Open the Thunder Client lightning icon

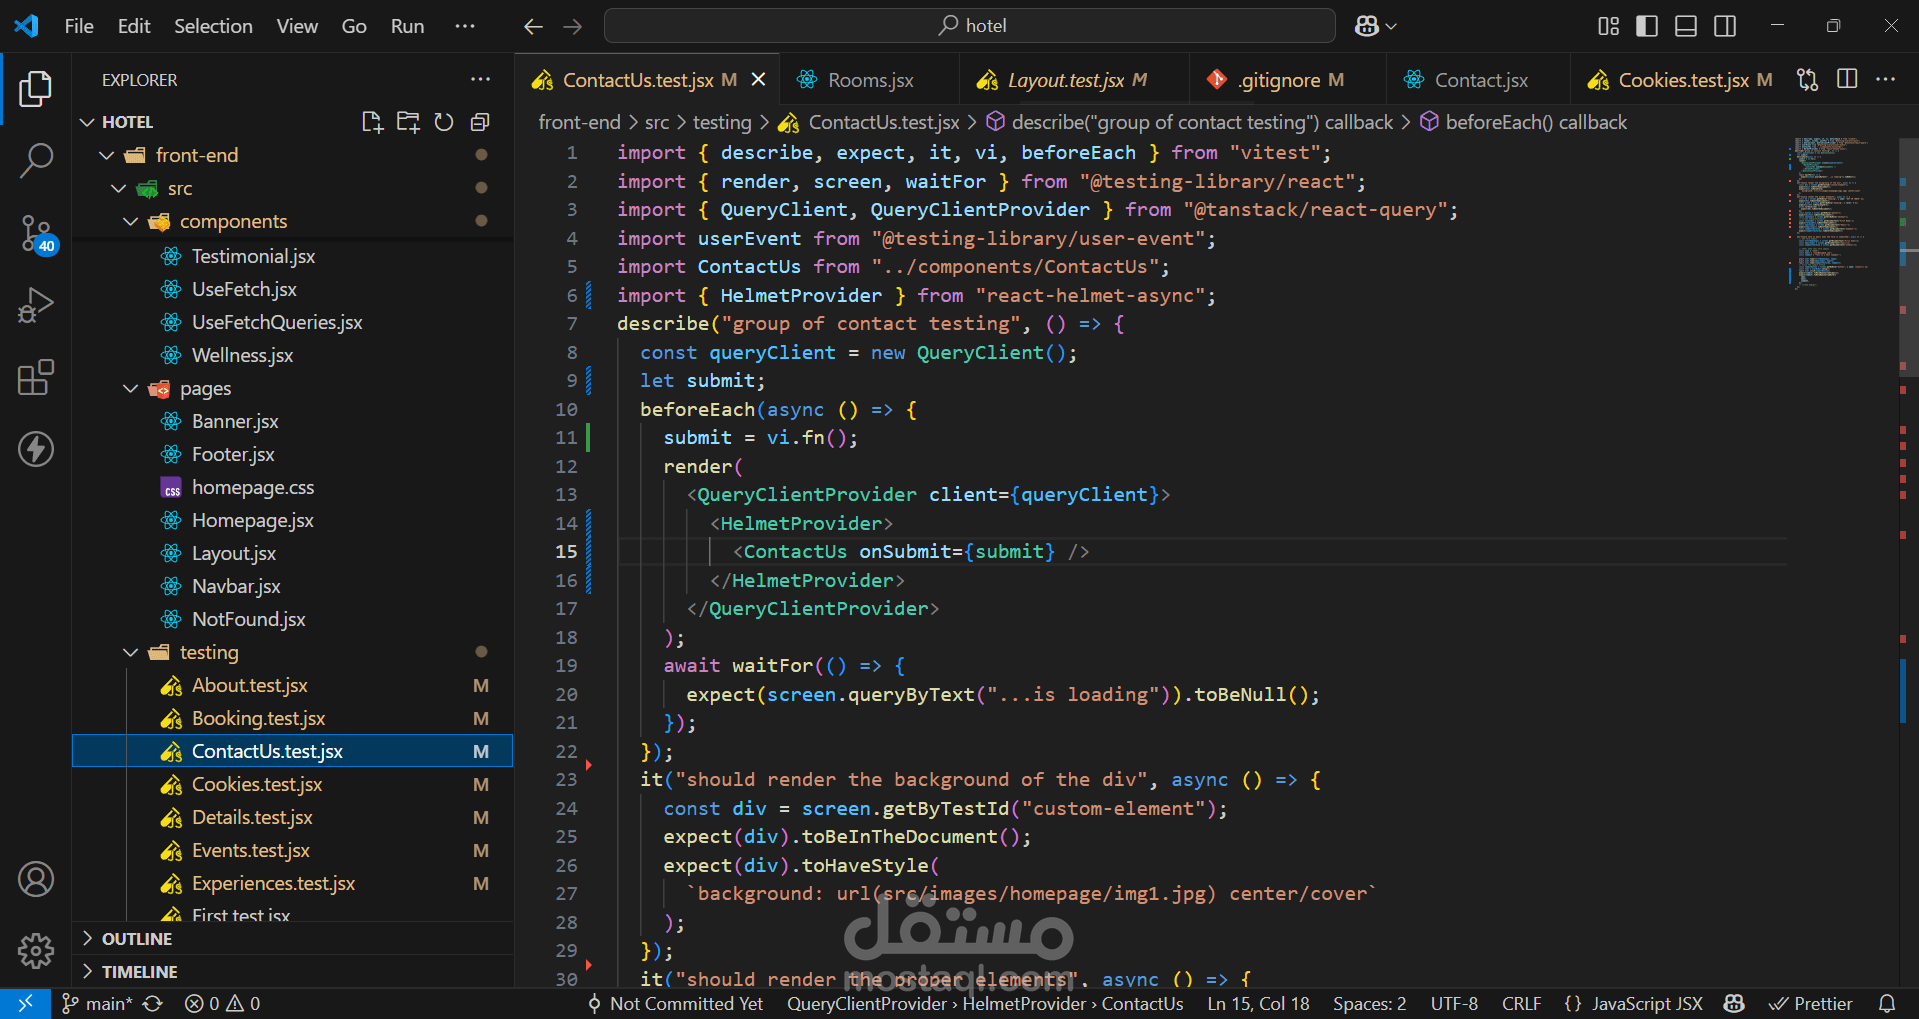36,449
